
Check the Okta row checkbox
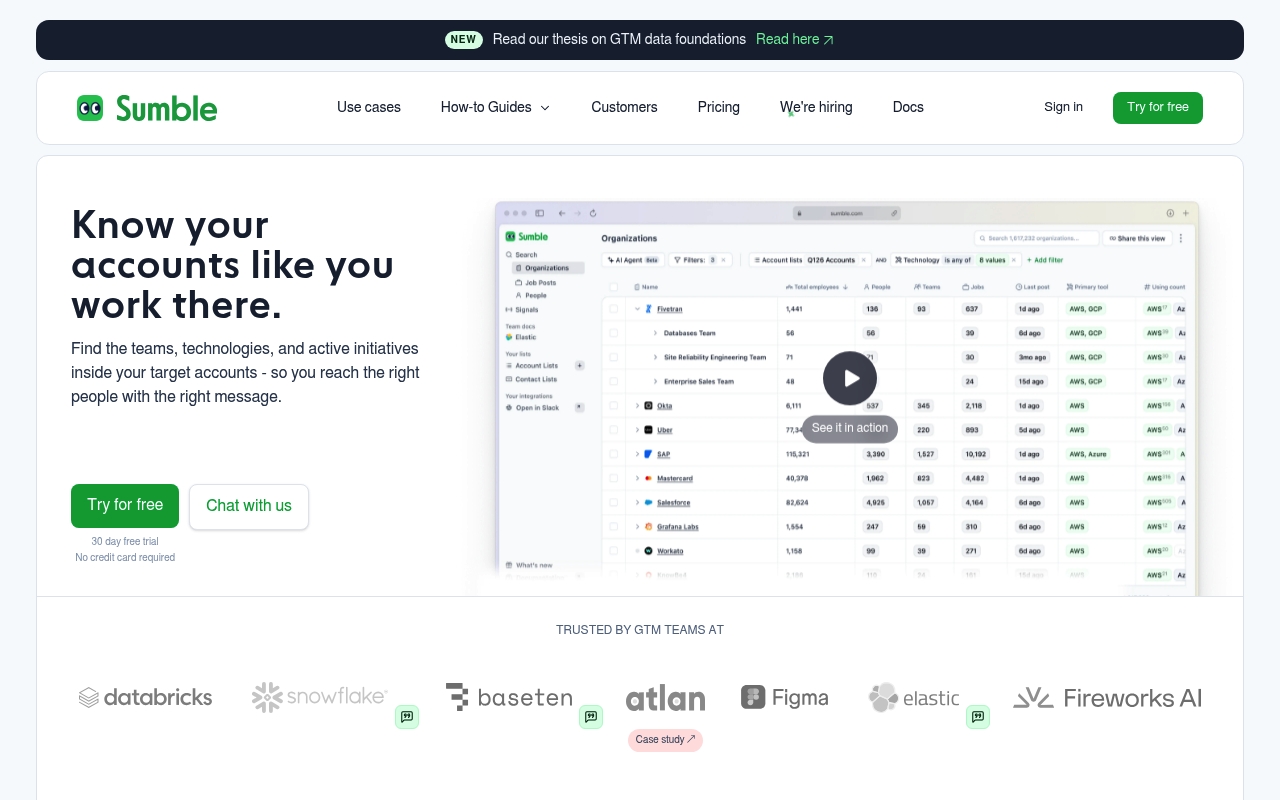(614, 406)
